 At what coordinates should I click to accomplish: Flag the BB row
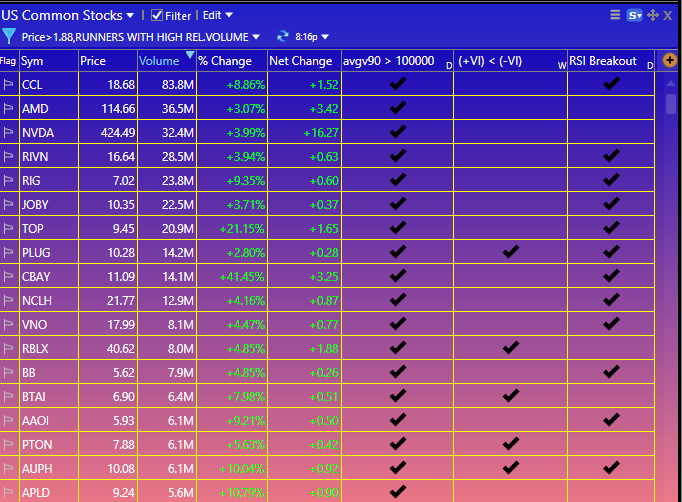[8, 372]
